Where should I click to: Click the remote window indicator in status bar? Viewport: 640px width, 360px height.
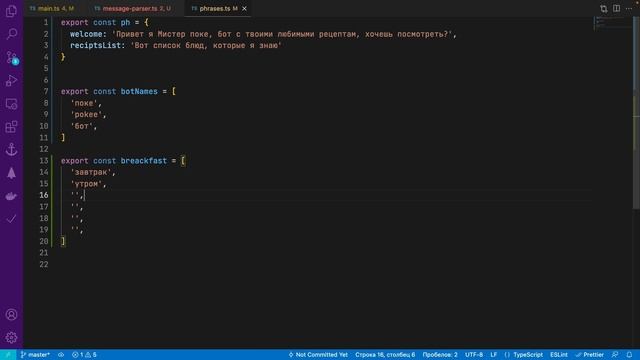pos(8,355)
